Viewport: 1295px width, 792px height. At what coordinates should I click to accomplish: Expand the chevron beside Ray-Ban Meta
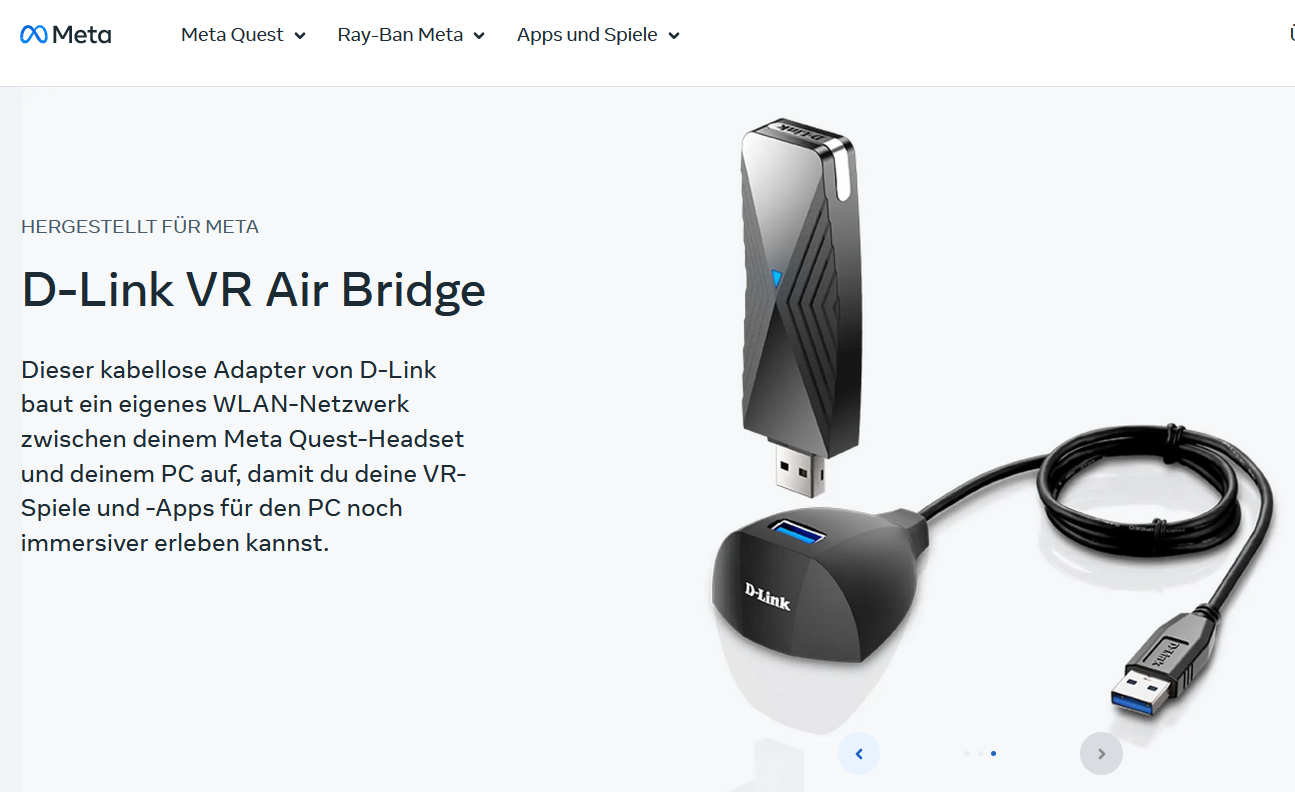coord(479,36)
